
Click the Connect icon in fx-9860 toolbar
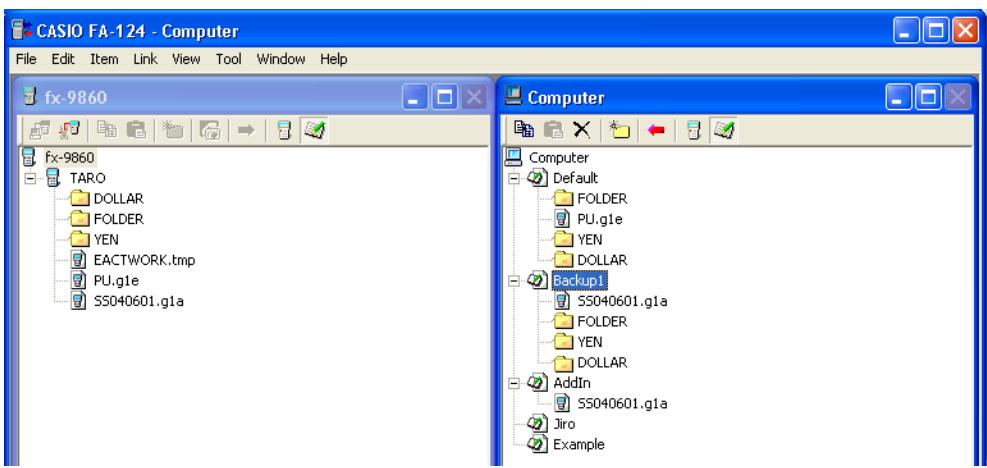point(39,130)
